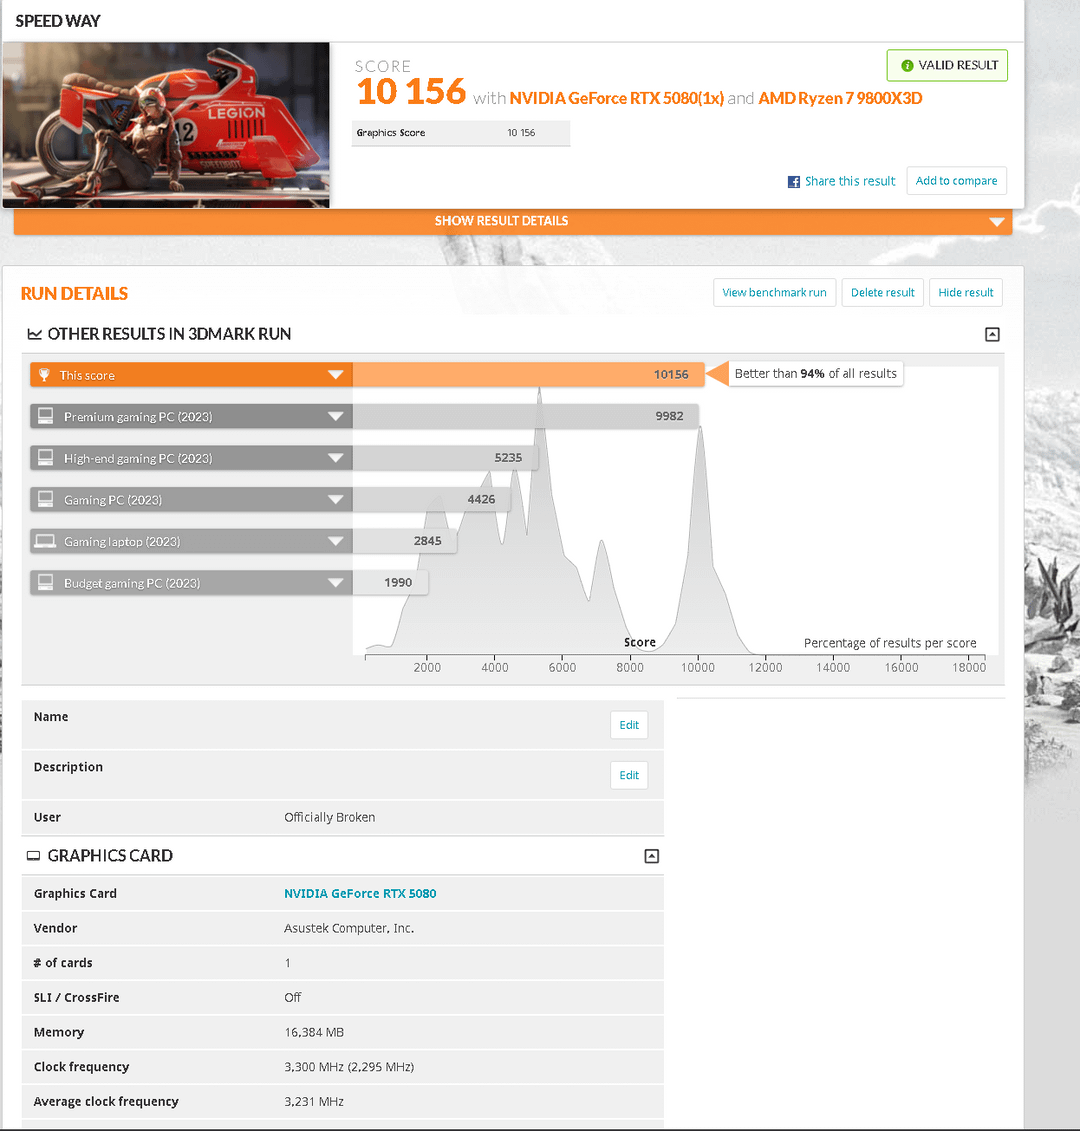Click the green info icon in Valid Result

pyautogui.click(x=908, y=66)
